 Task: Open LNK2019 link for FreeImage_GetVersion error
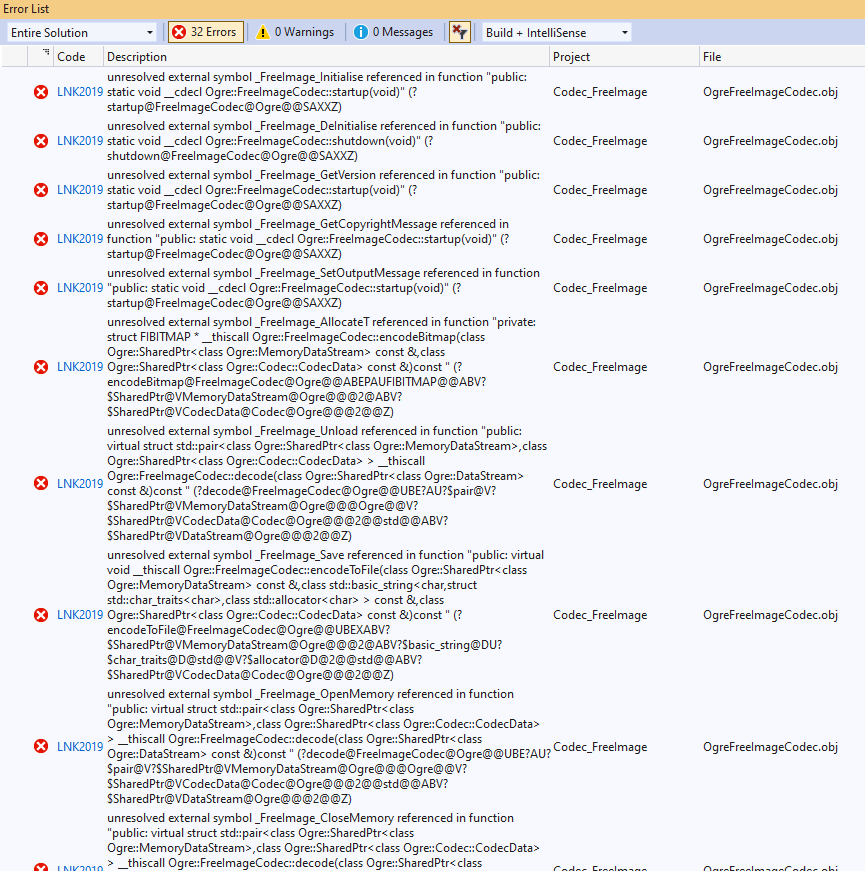(x=80, y=190)
